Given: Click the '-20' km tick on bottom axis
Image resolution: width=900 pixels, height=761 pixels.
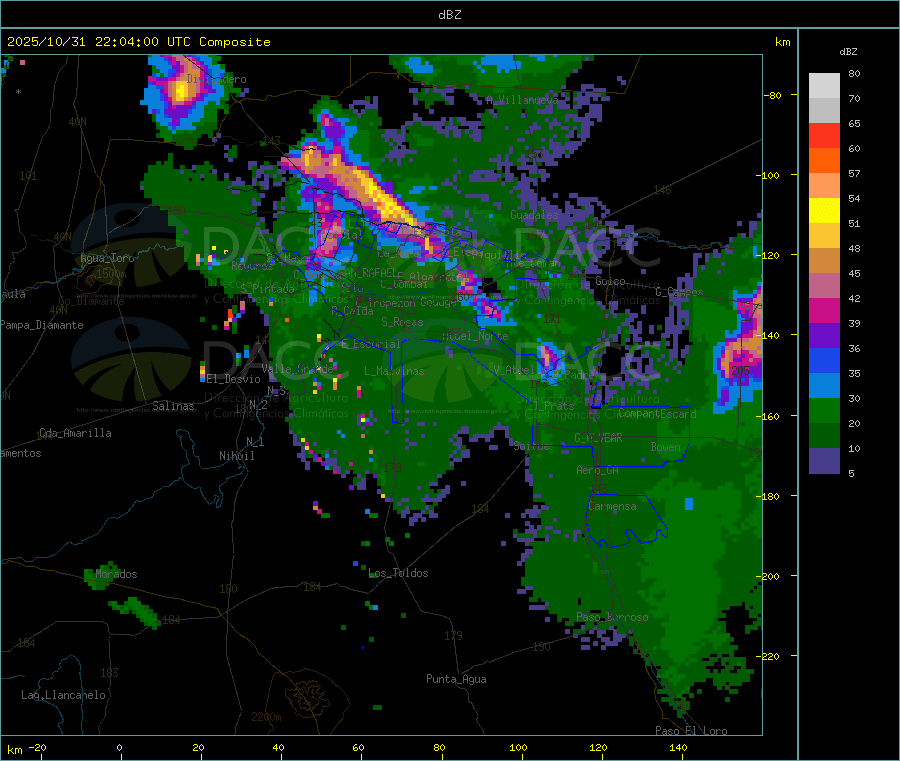Looking at the screenshot, I should click(x=37, y=747).
